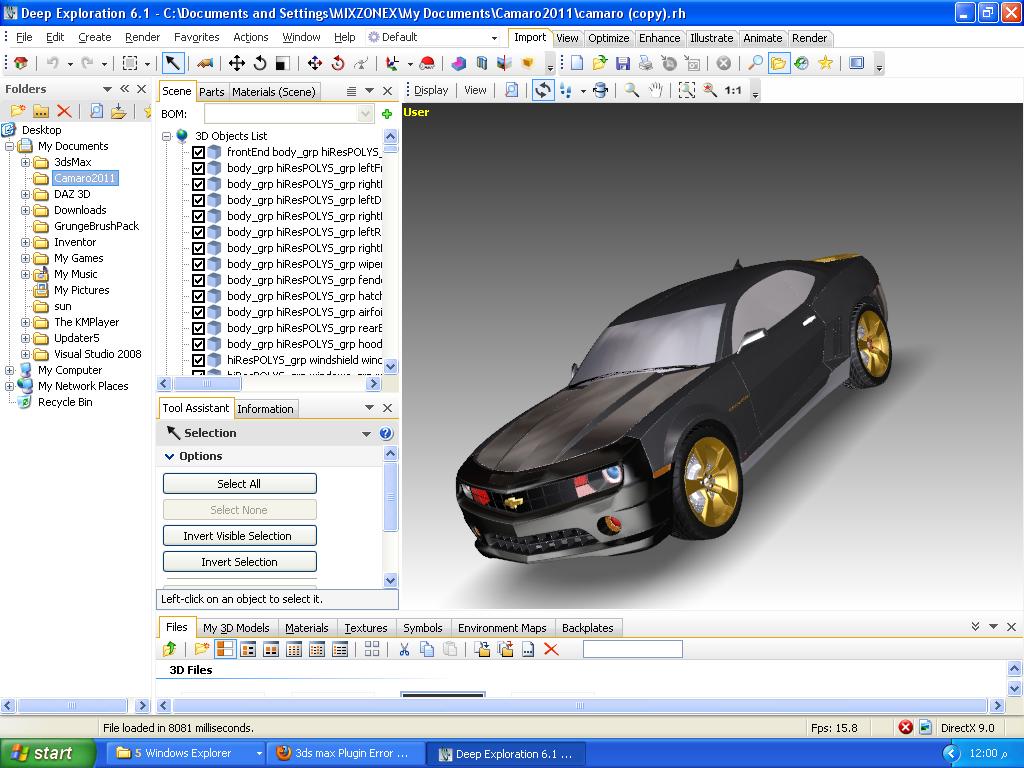Click red X delete icon in Files toolbar

click(551, 649)
